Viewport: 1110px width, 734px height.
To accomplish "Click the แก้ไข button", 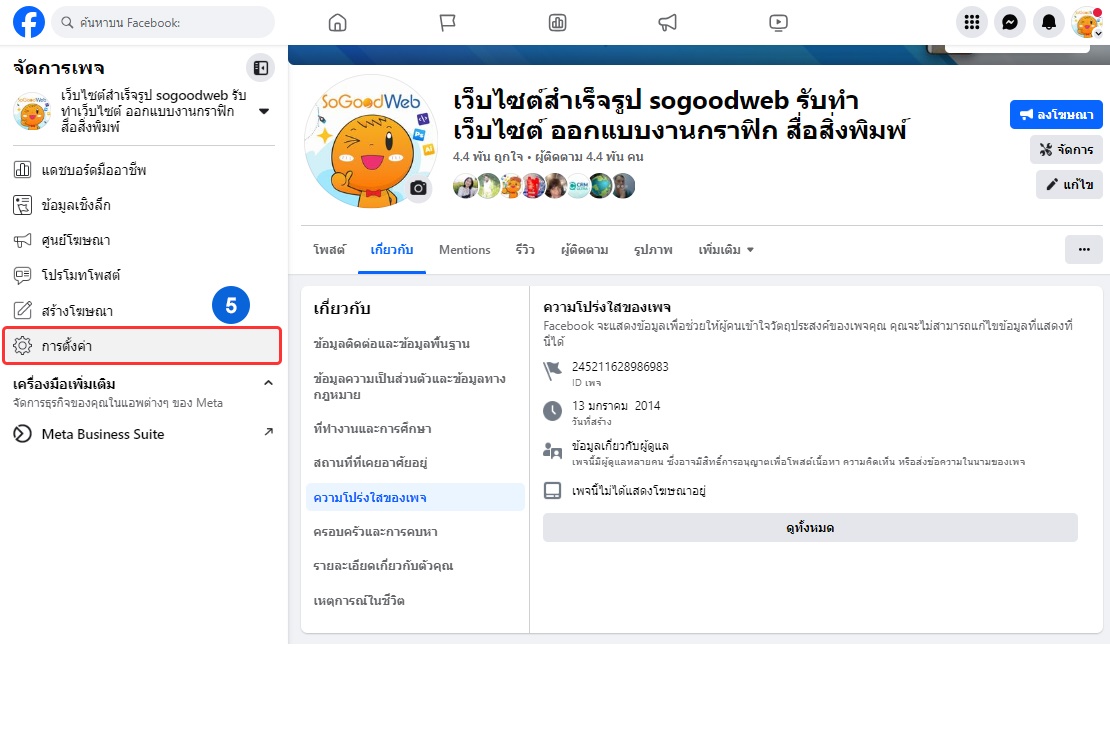I will tap(1069, 184).
